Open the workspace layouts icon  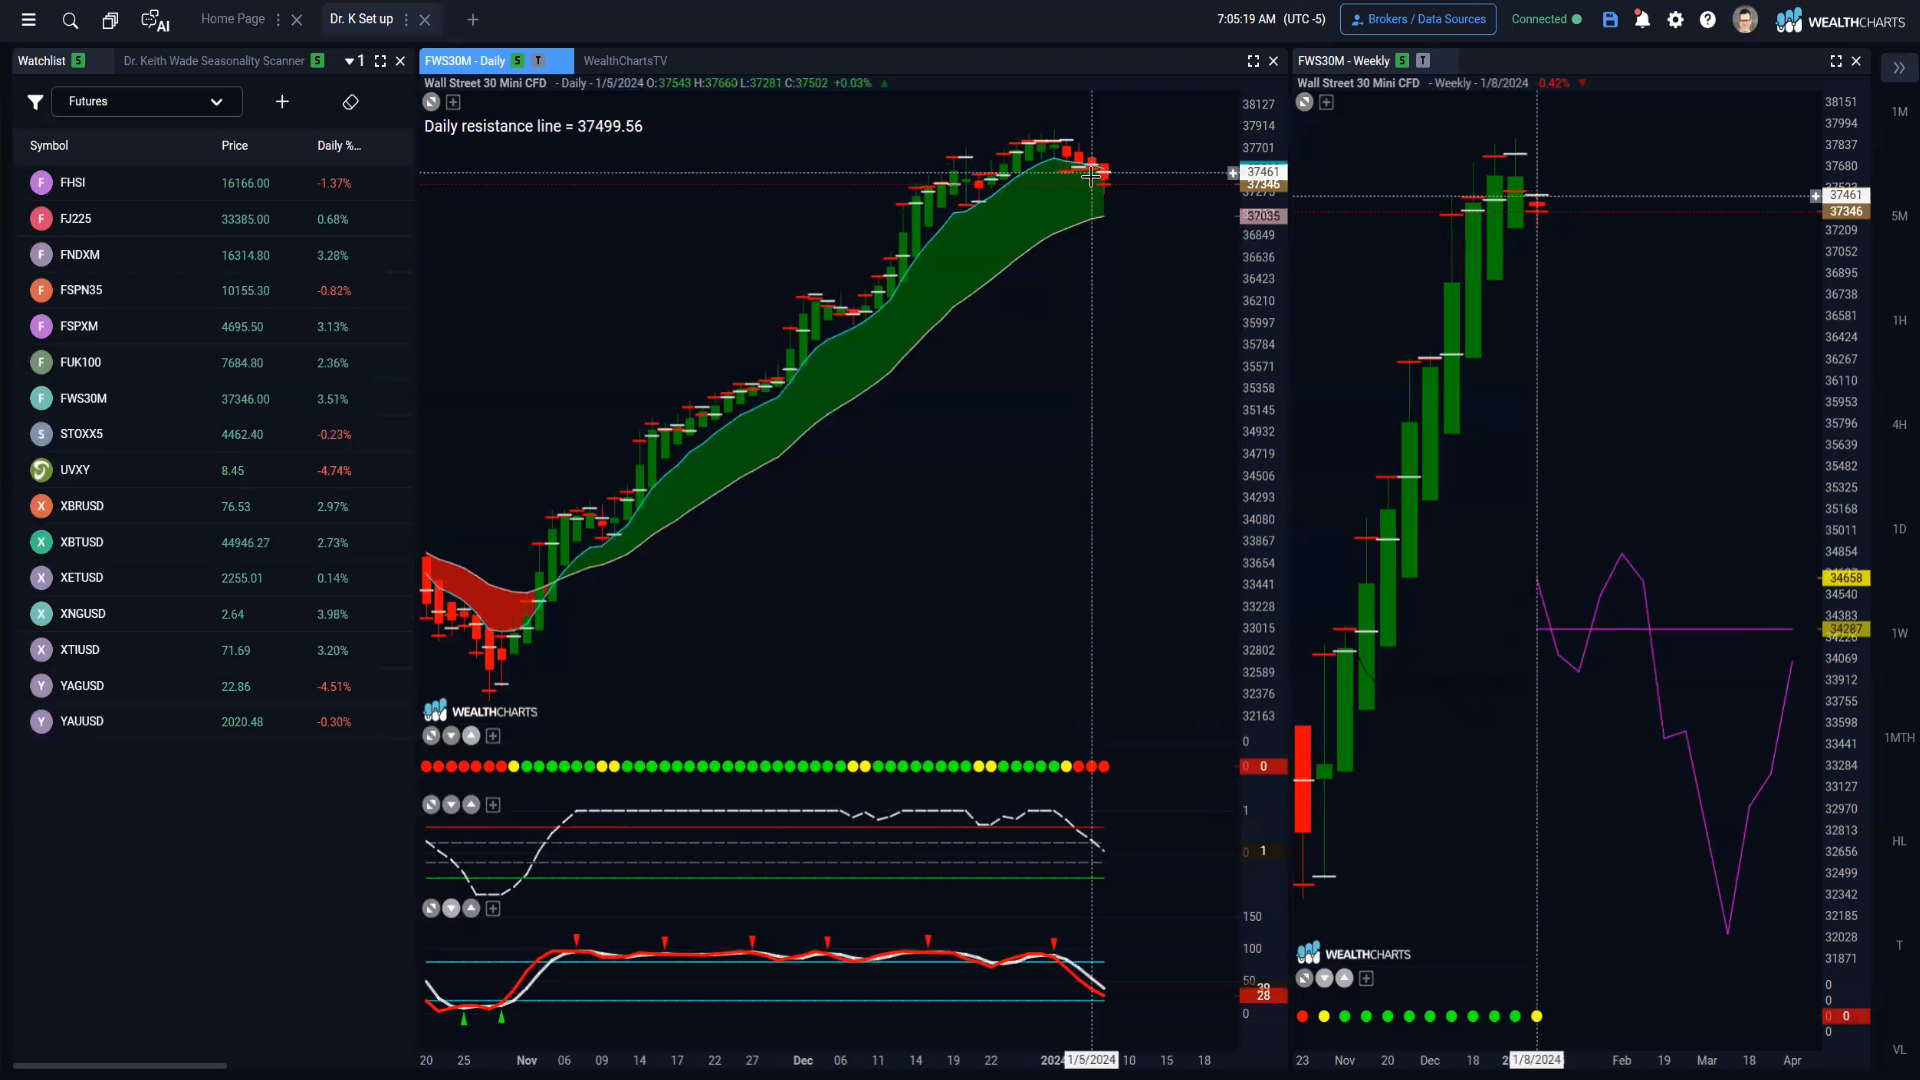point(110,20)
